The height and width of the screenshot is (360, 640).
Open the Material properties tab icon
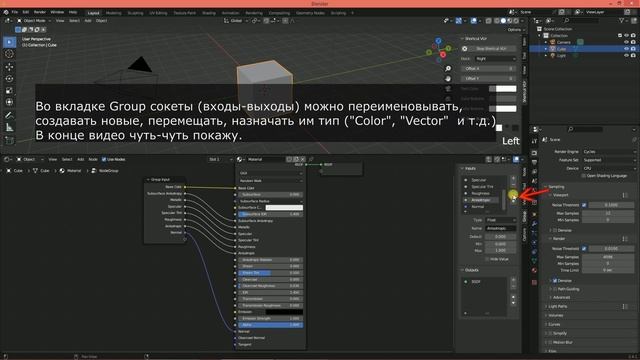534,270
